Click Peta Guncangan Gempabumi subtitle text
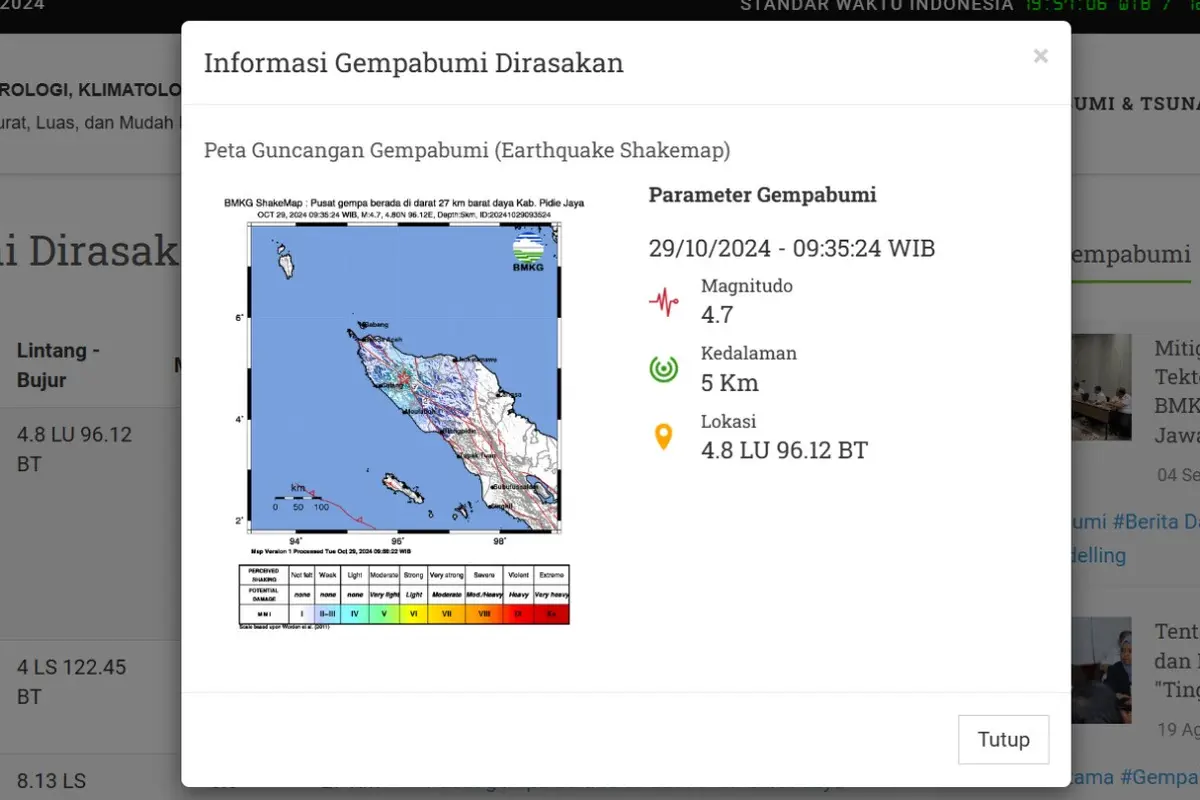1200x800 pixels. pos(467,151)
